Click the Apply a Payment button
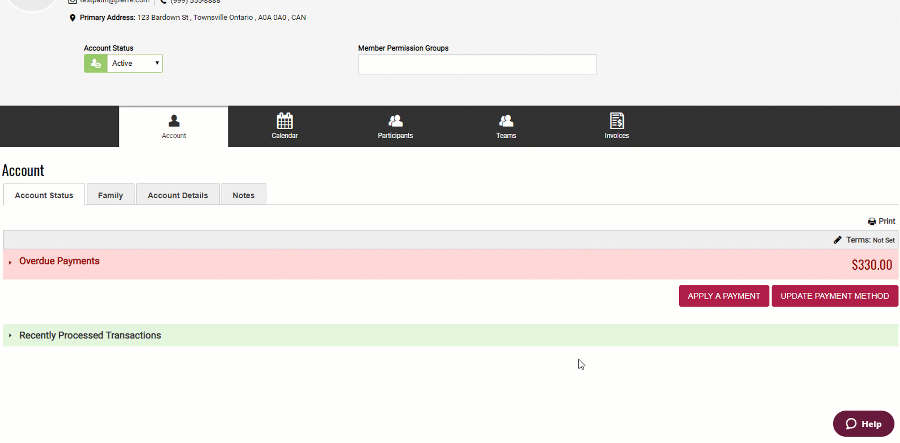This screenshot has height=443, width=900. click(x=723, y=296)
